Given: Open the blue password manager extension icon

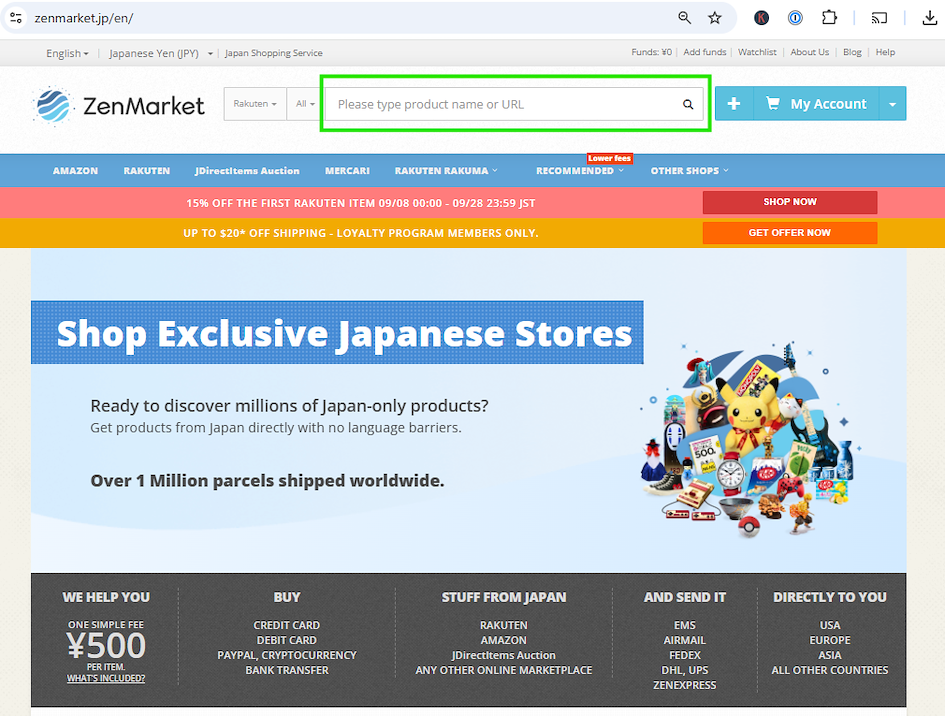Looking at the screenshot, I should pyautogui.click(x=795, y=18).
